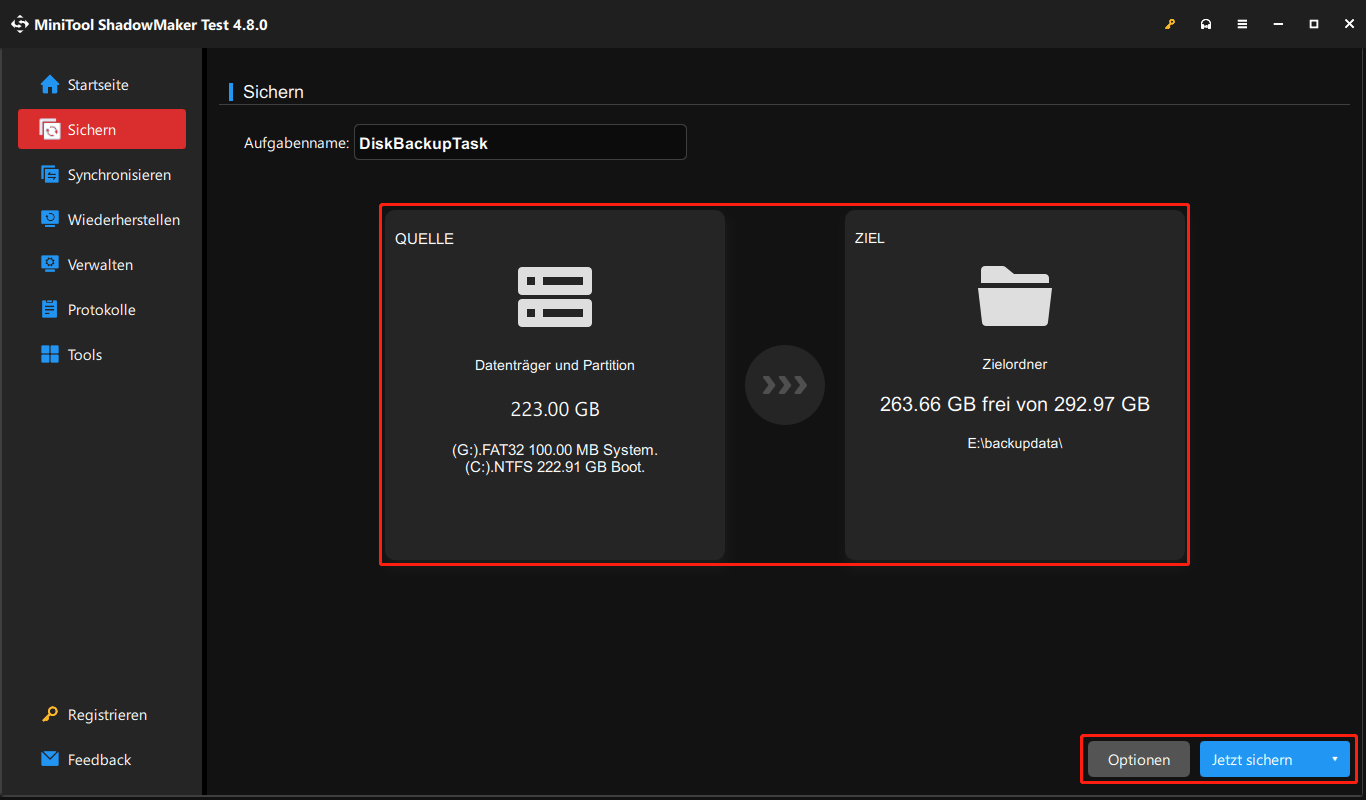Open the Registrieren link

point(106,714)
